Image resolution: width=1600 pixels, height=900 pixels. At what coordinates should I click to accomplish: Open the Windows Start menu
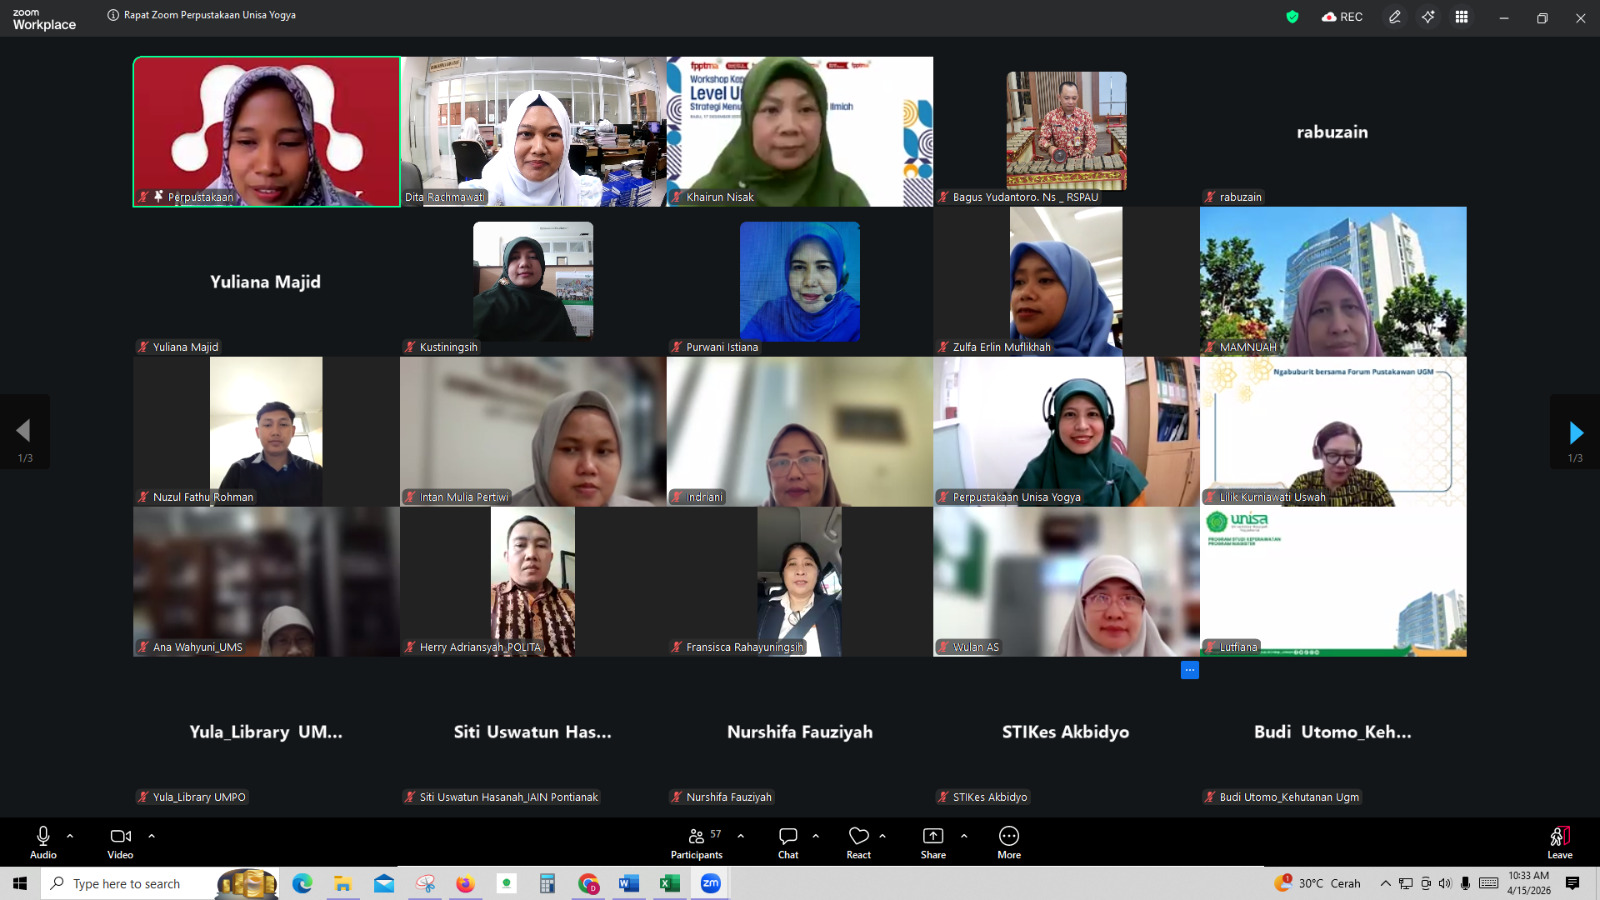point(19,883)
